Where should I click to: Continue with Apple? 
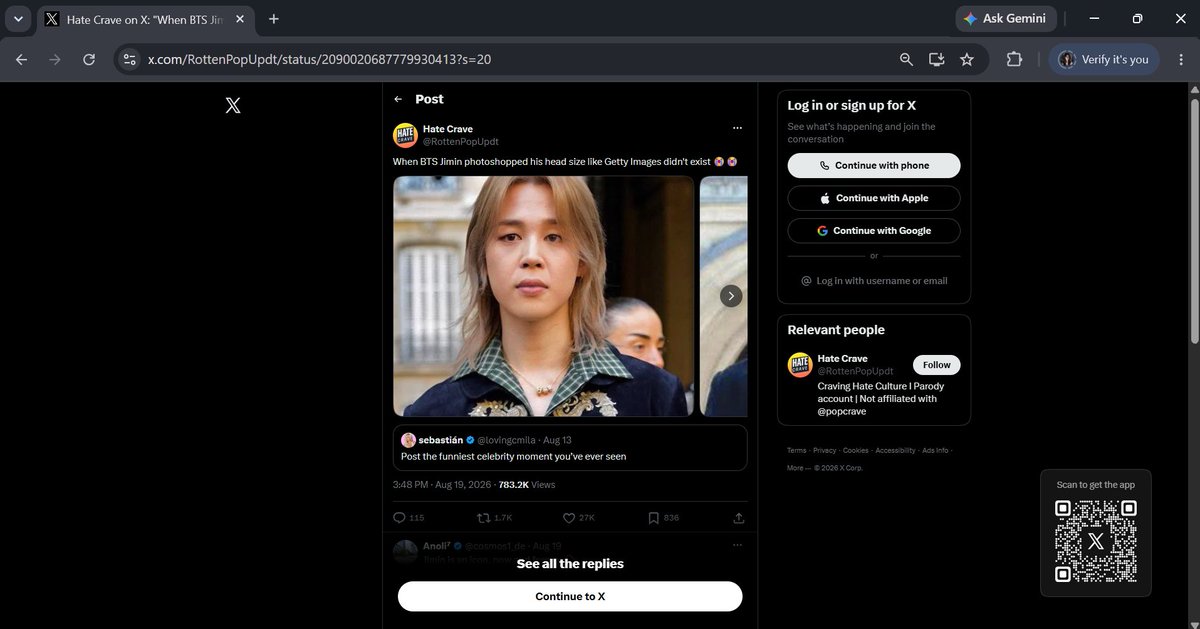click(874, 198)
